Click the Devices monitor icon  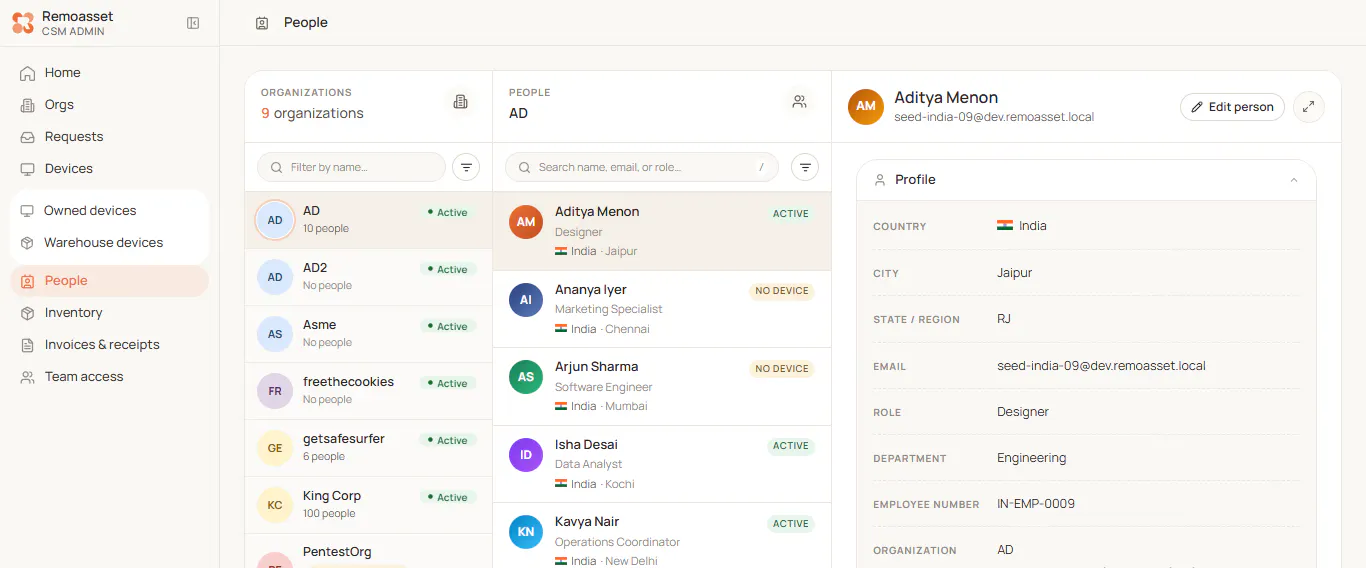[x=27, y=169]
